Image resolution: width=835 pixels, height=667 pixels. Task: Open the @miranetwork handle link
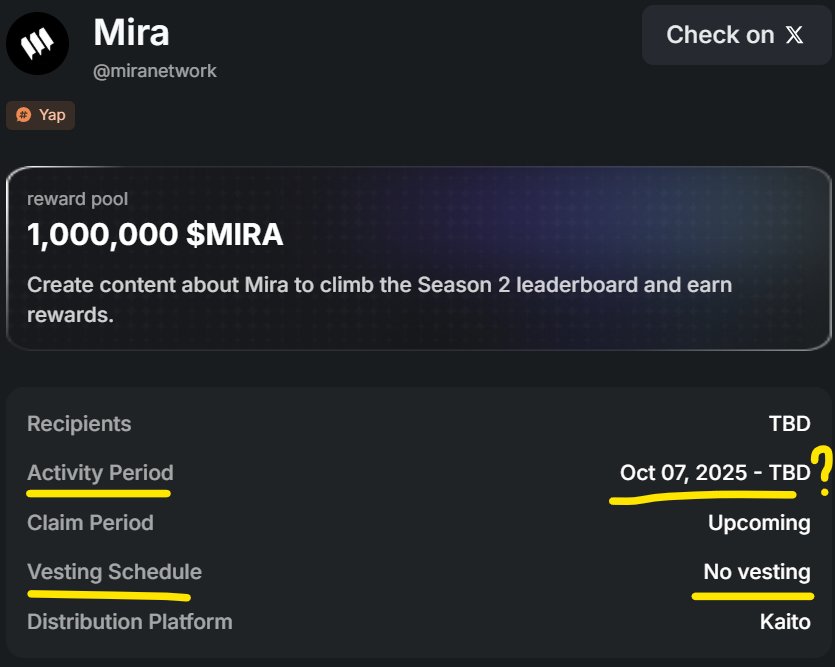[154, 71]
